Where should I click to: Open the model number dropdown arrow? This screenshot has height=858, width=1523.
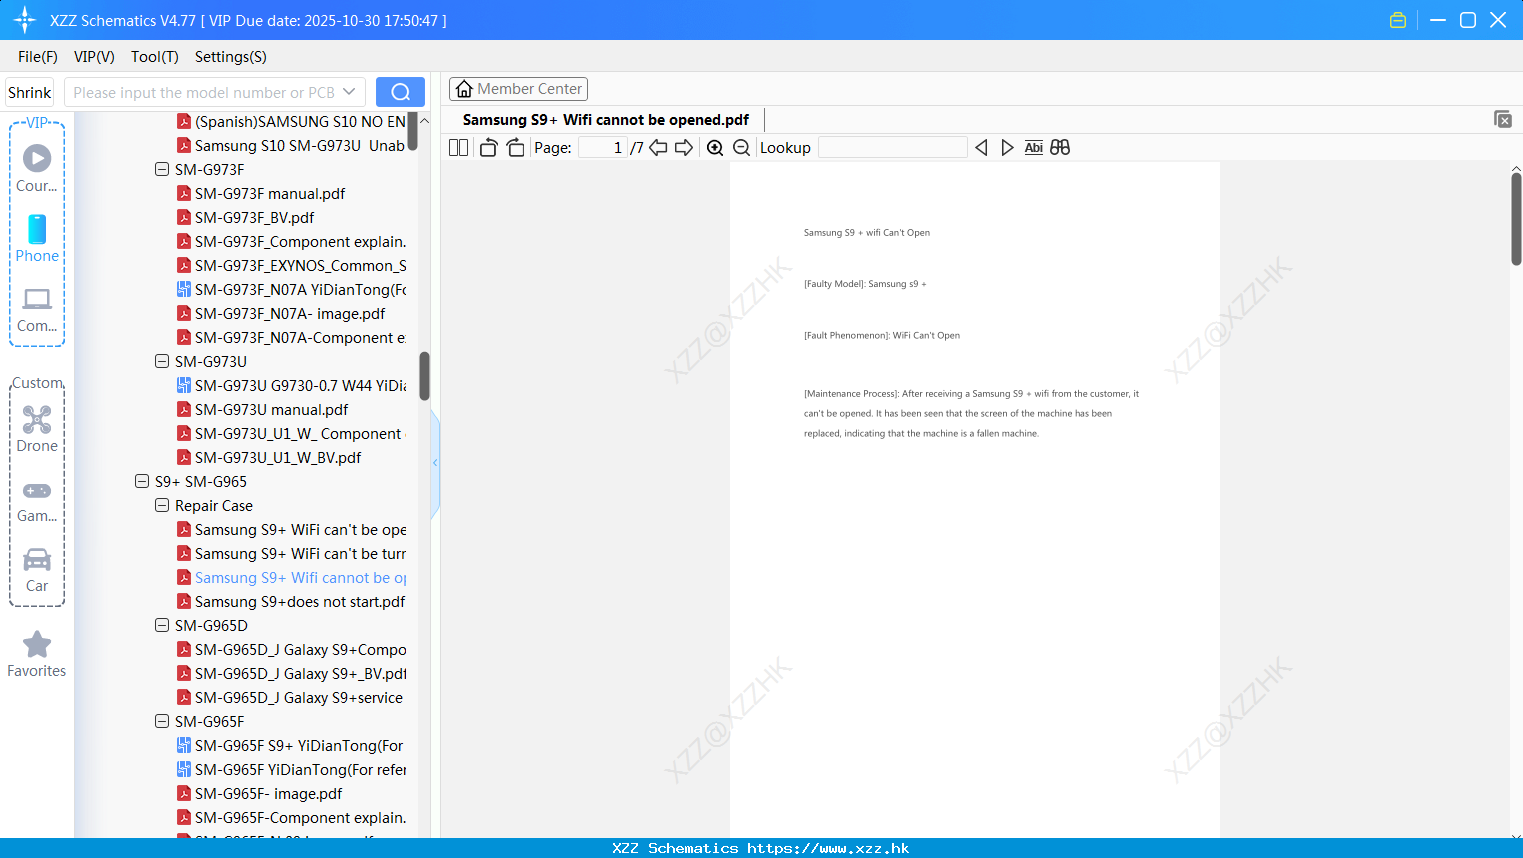pyautogui.click(x=349, y=92)
